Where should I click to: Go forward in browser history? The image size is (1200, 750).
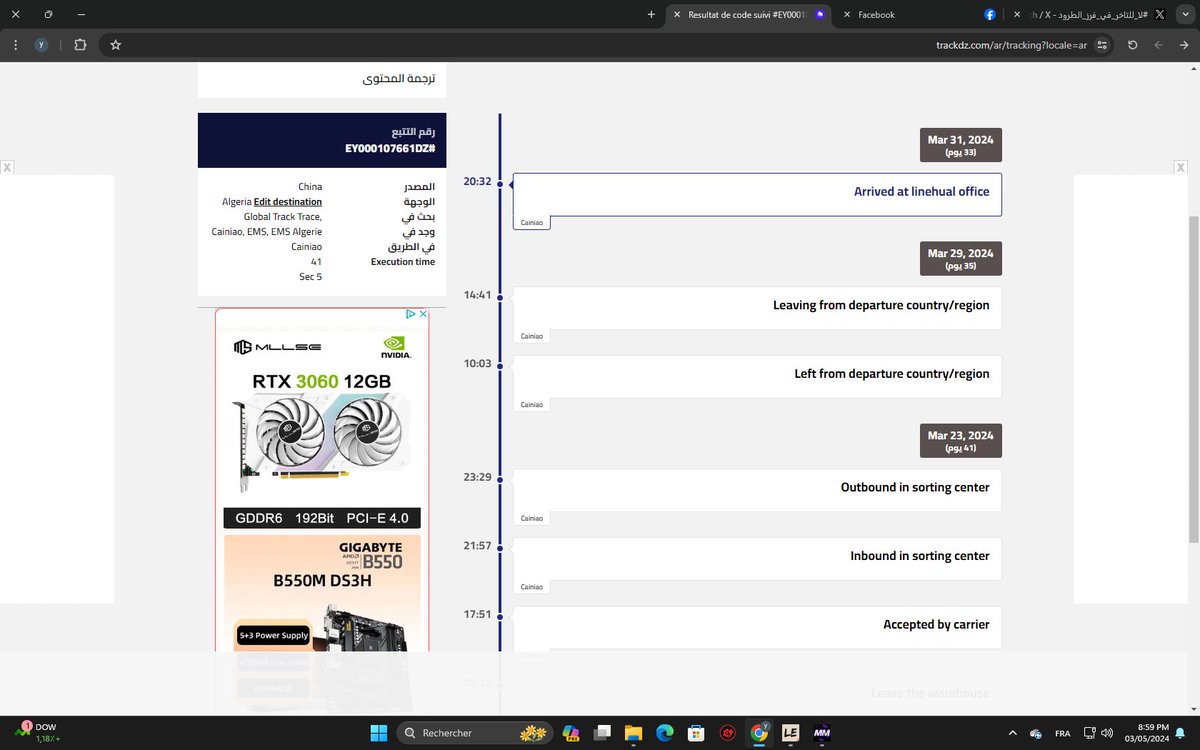pos(1184,45)
